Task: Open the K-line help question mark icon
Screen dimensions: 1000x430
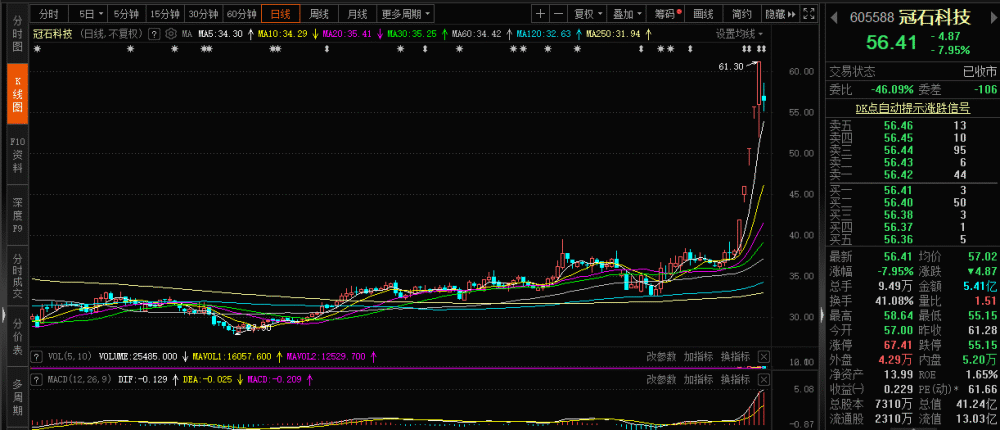Action: 154,34
